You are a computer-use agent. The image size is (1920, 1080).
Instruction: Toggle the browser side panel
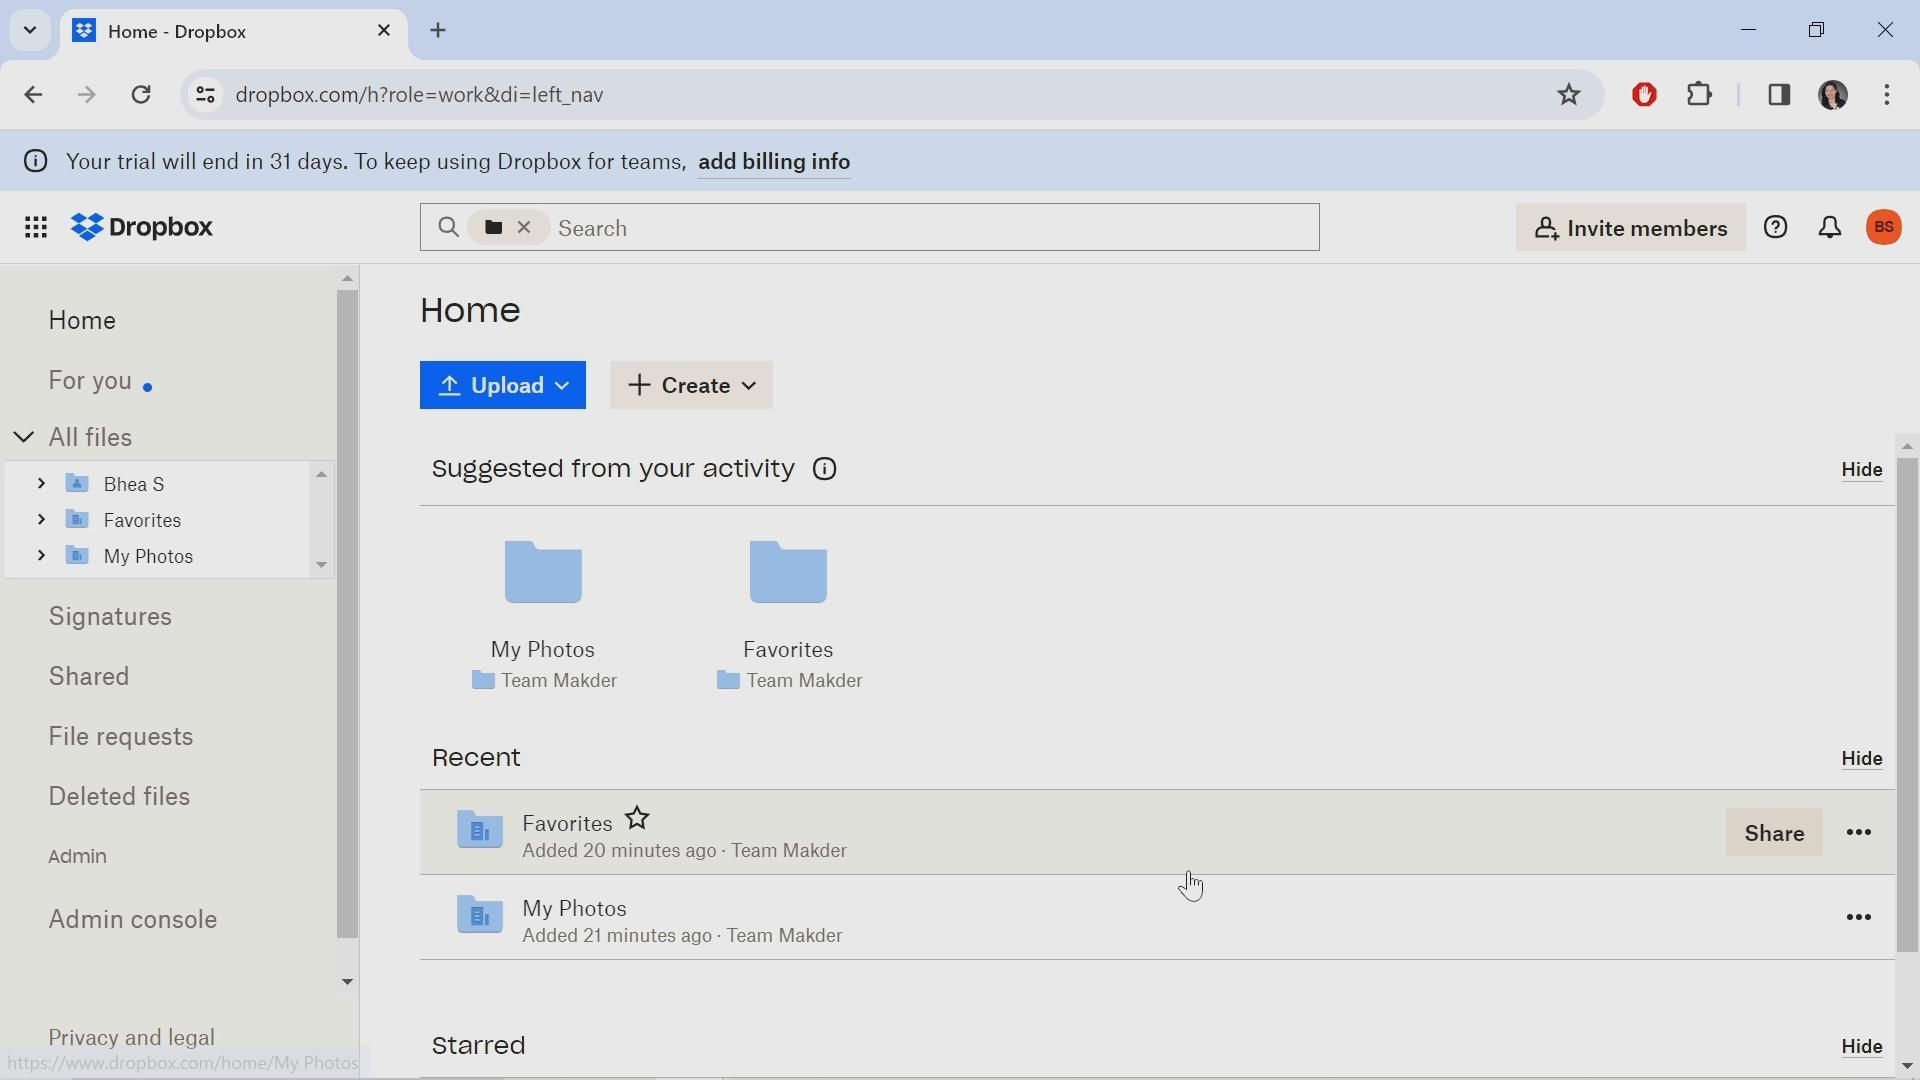(x=1780, y=95)
